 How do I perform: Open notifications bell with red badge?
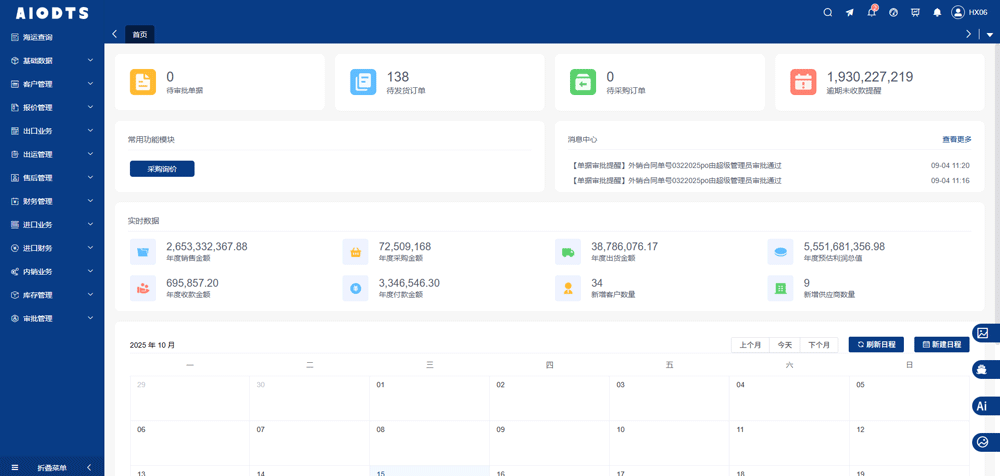pyautogui.click(x=871, y=12)
